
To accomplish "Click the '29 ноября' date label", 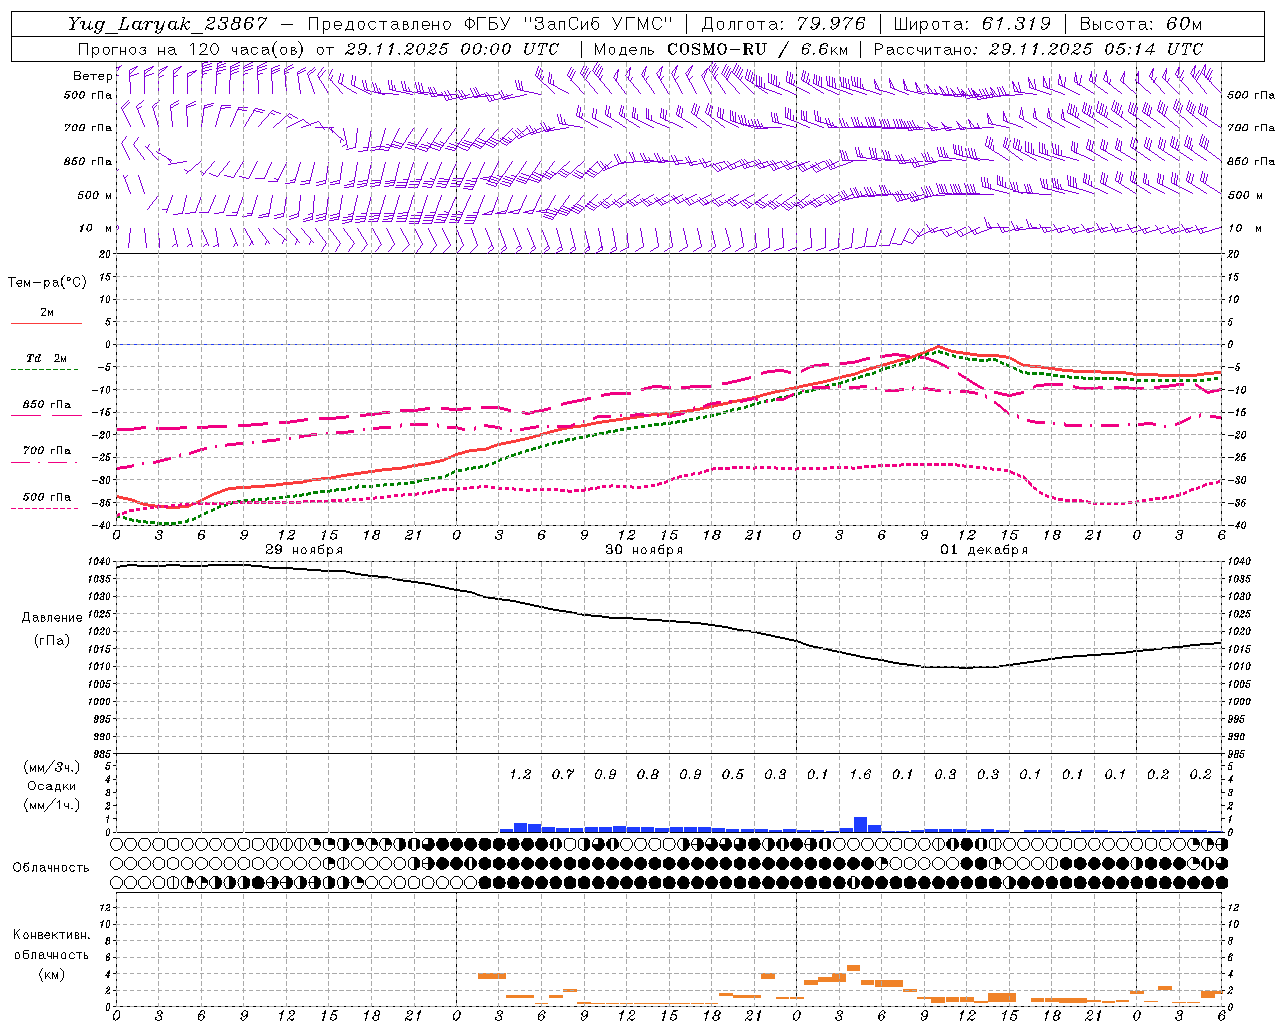I will [x=304, y=550].
